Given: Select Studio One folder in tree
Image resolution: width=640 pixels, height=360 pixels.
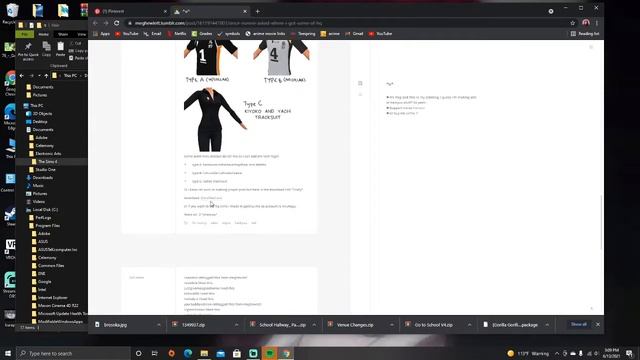Looking at the screenshot, I should 42,169.
